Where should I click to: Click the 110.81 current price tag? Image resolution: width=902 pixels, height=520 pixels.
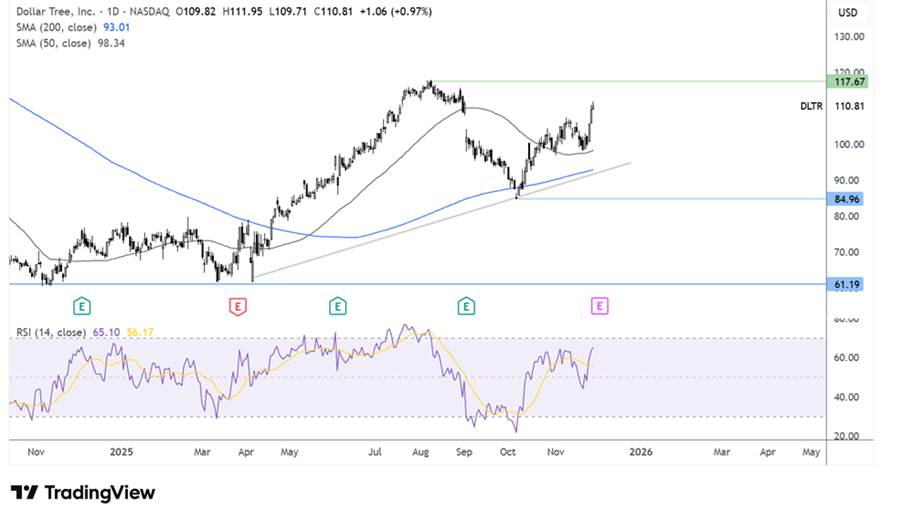[847, 106]
